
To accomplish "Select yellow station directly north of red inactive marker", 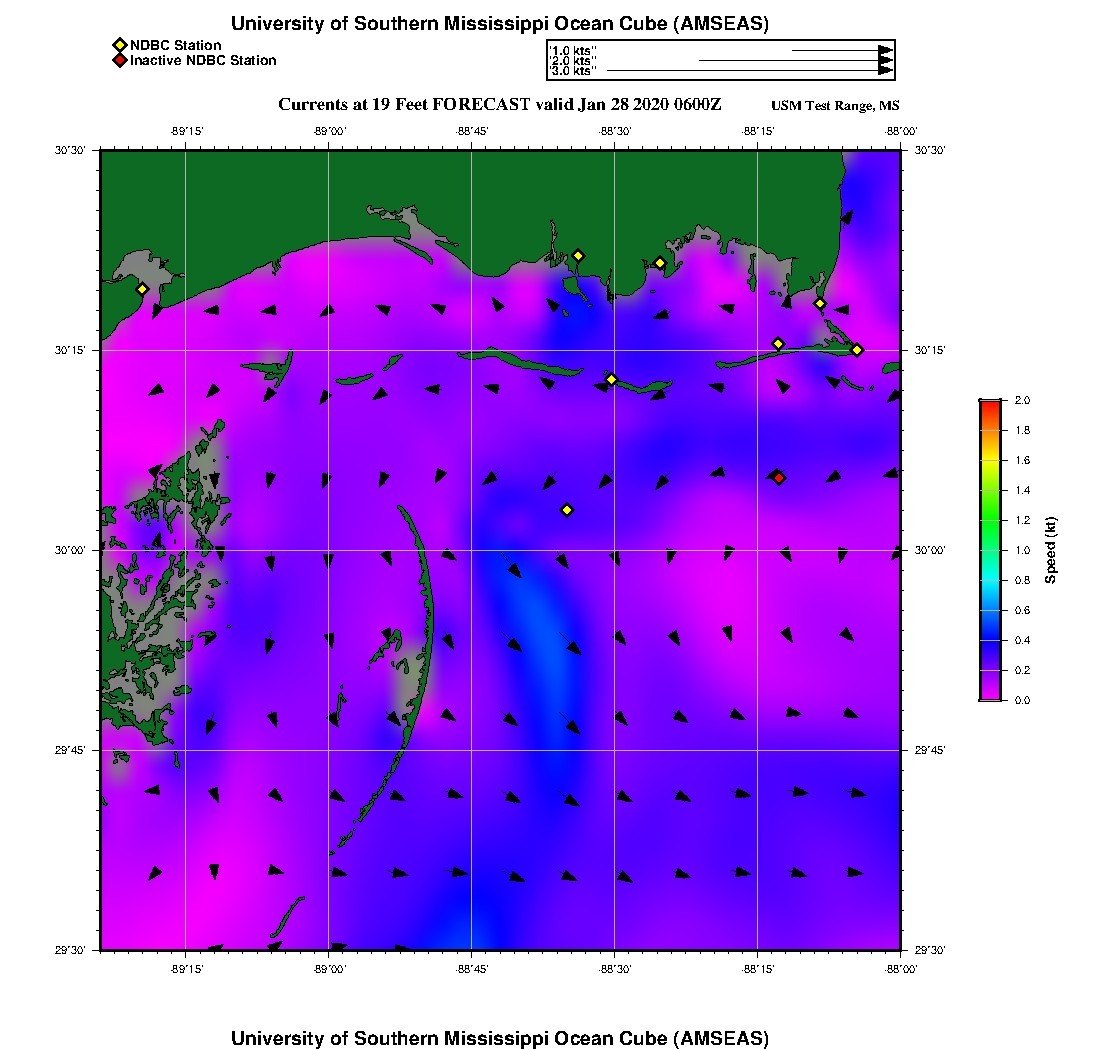I will 778,344.
